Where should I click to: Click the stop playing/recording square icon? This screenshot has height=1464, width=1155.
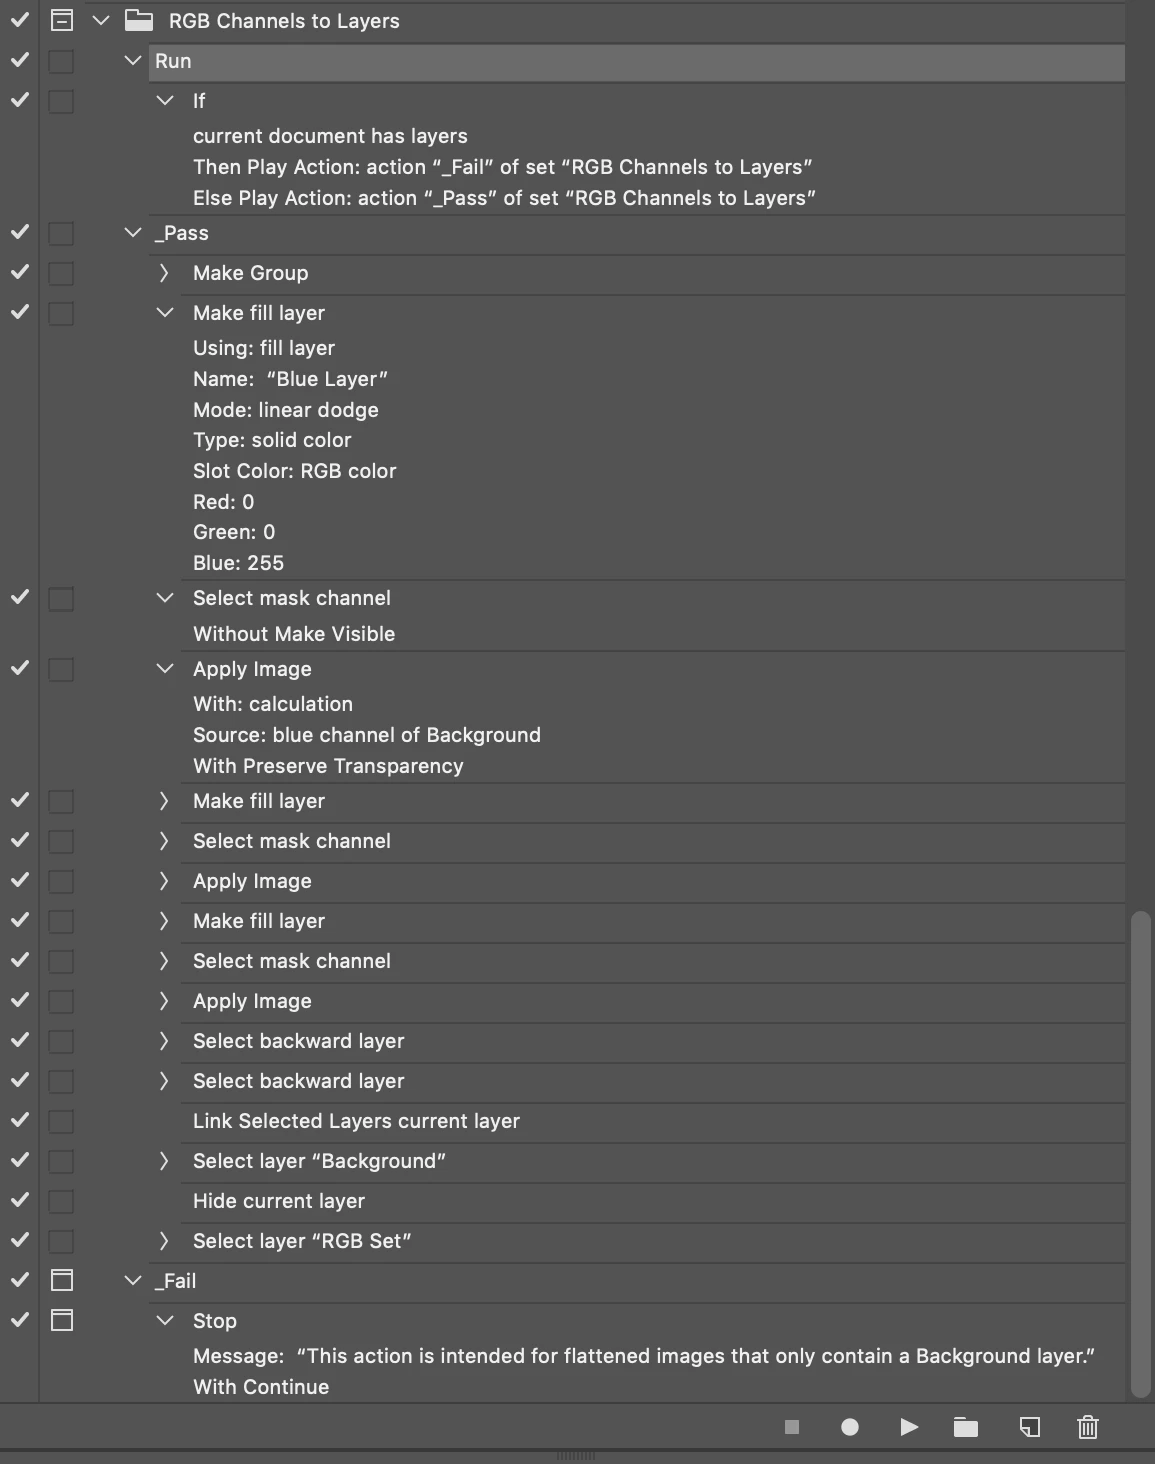tap(792, 1427)
